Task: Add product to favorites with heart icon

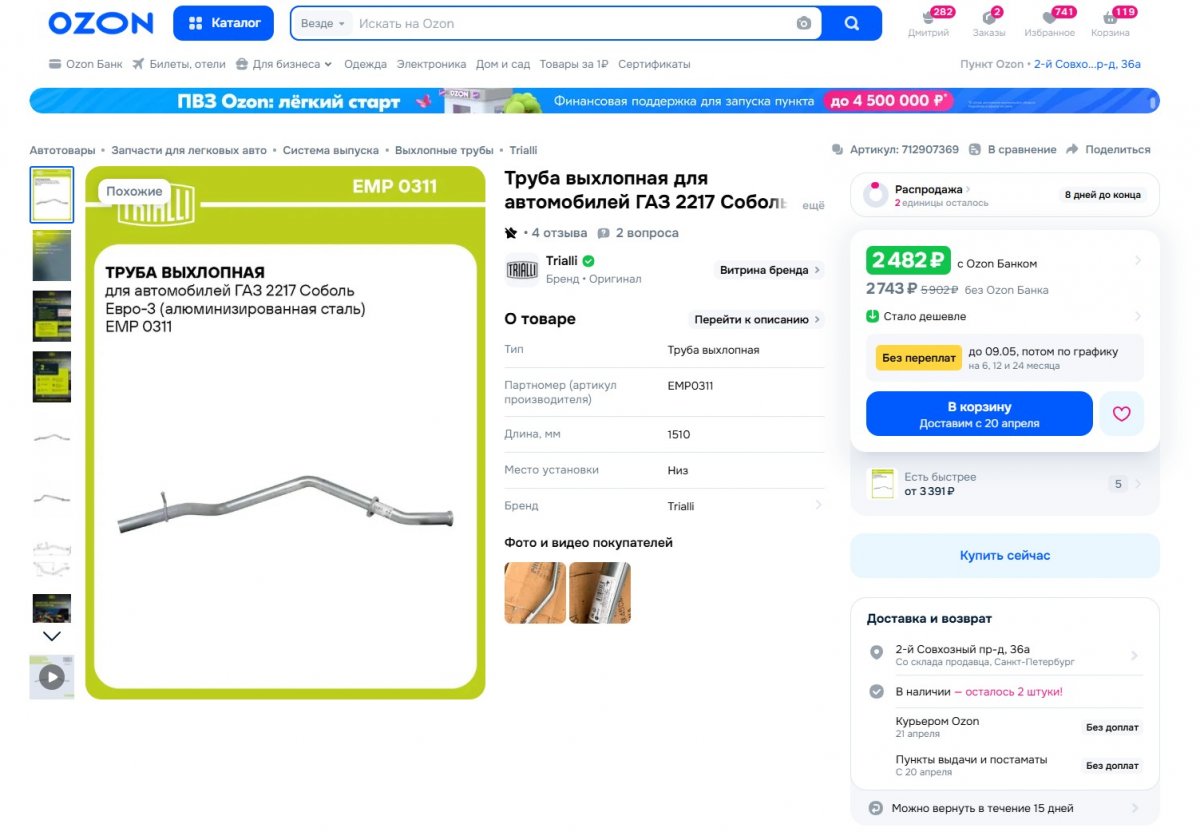Action: coord(1121,413)
